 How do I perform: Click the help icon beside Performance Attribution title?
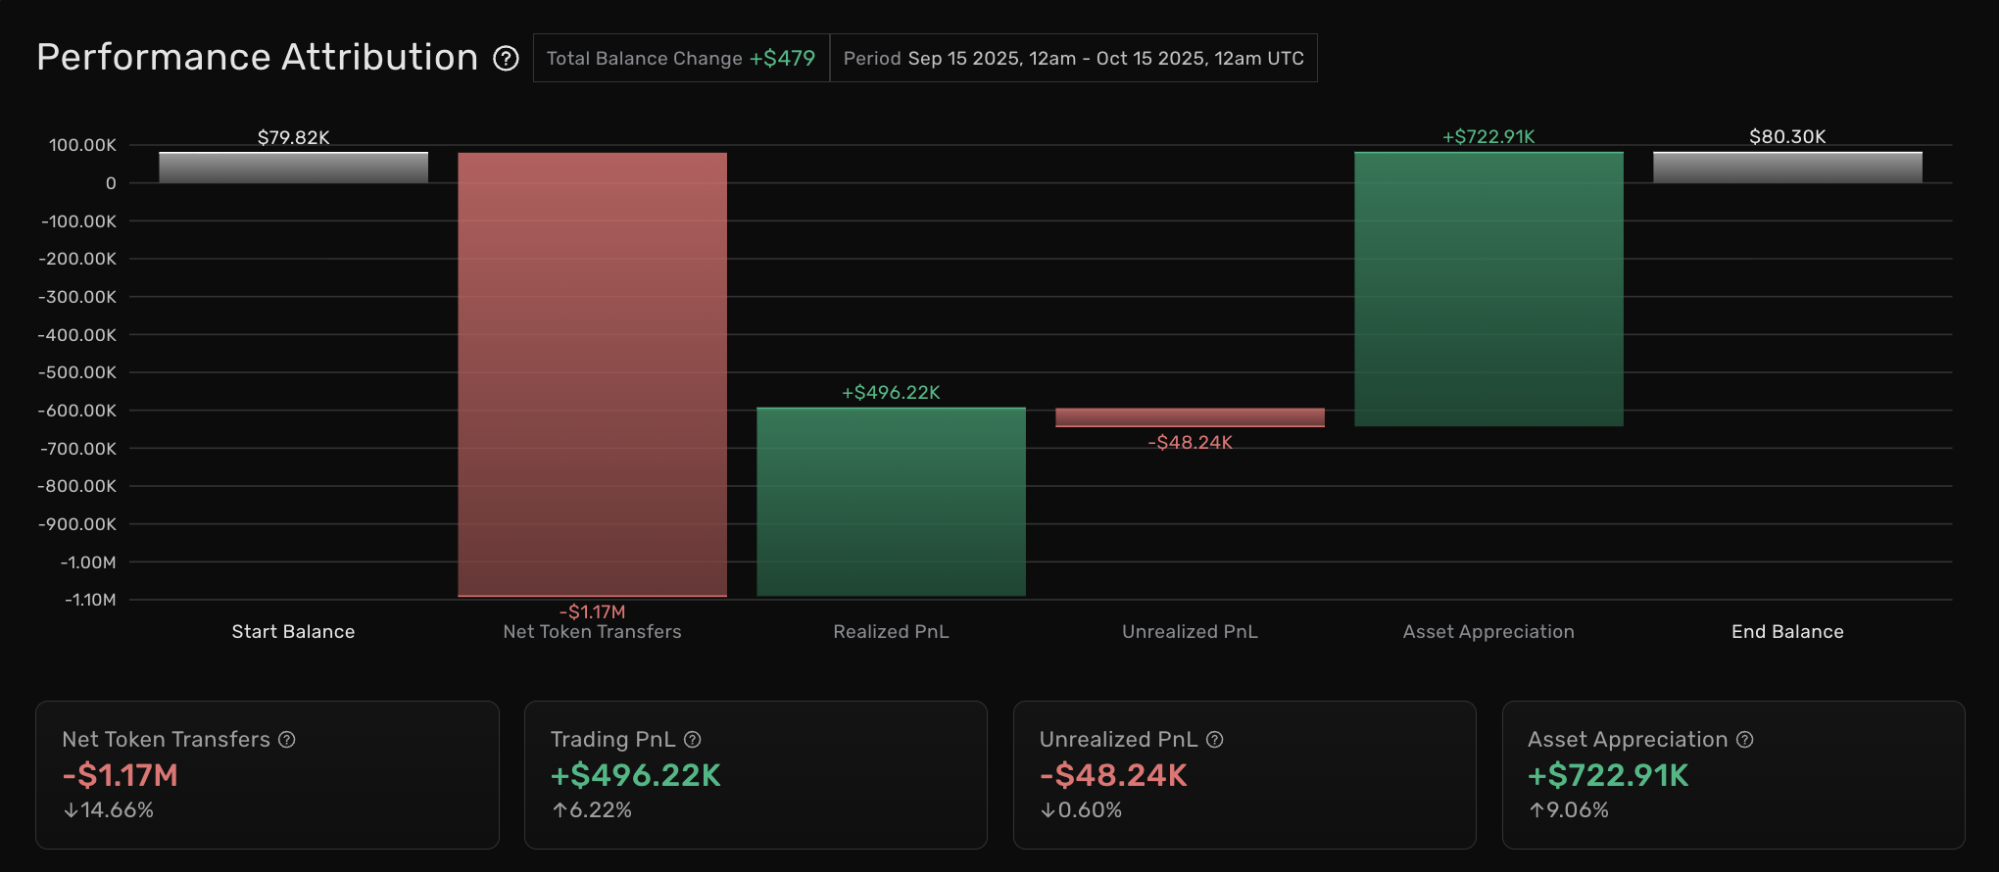coord(506,59)
